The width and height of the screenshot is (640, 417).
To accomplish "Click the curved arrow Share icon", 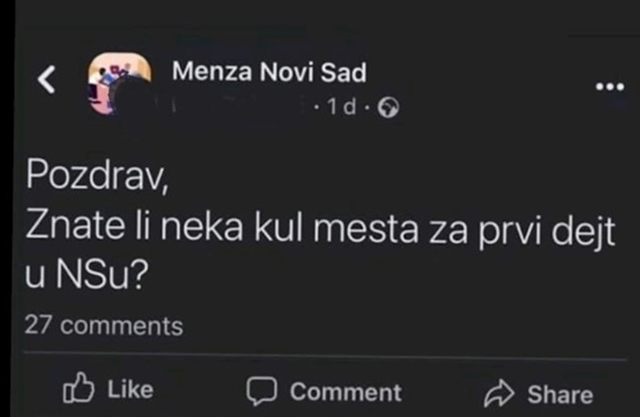I will [499, 393].
